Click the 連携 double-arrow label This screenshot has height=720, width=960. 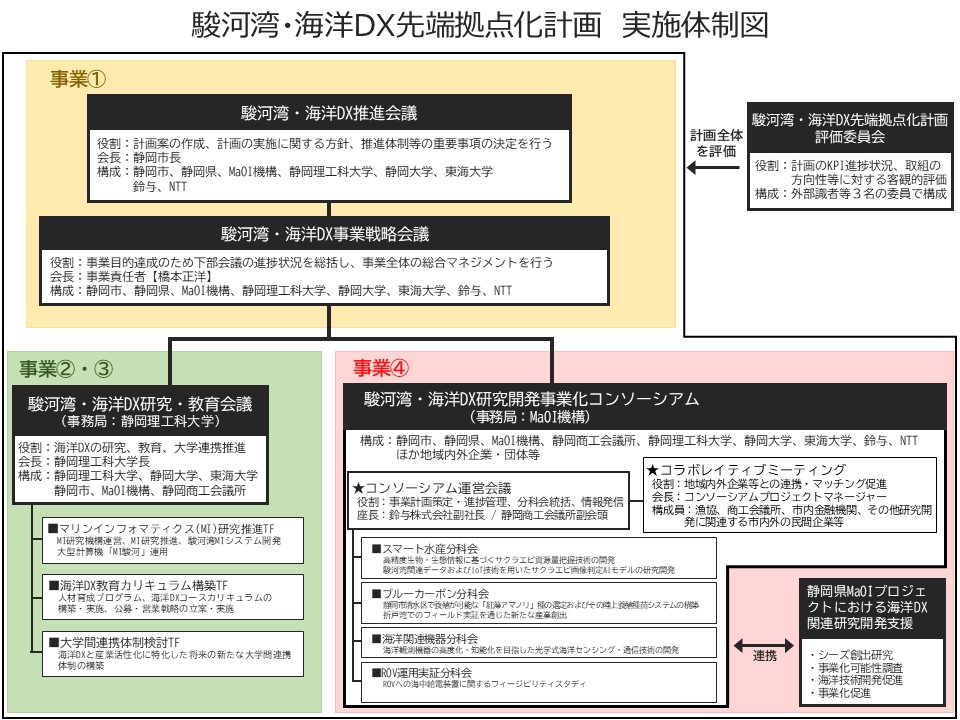coord(764,656)
